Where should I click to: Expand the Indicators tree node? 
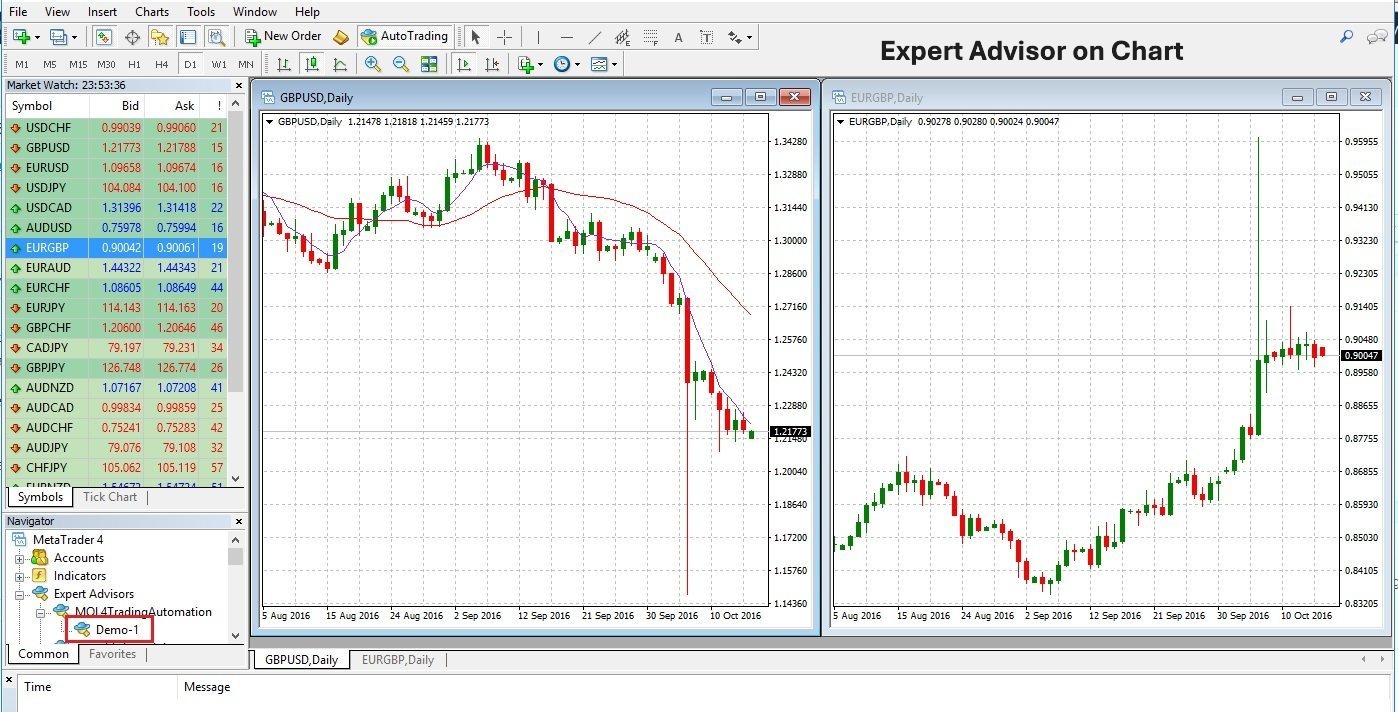pos(19,576)
